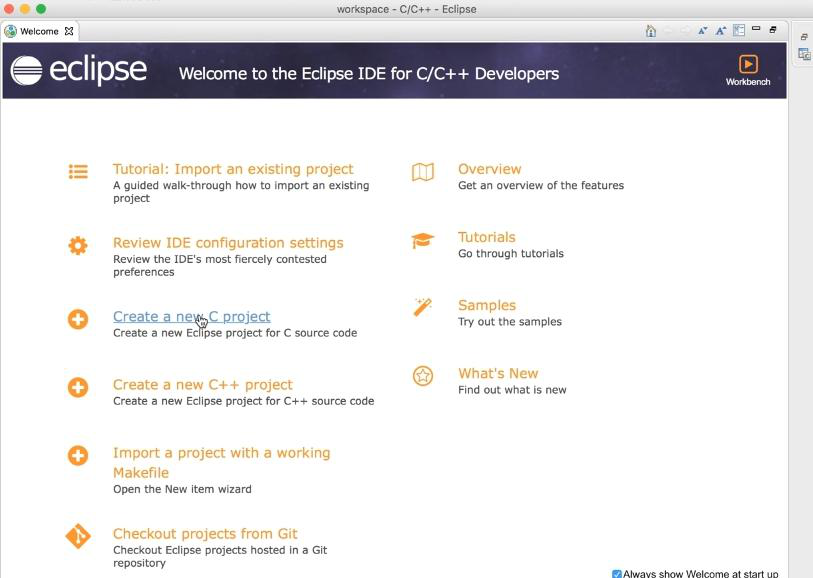Click the Workbench play icon
The width and height of the screenshot is (813, 578).
[x=748, y=64]
